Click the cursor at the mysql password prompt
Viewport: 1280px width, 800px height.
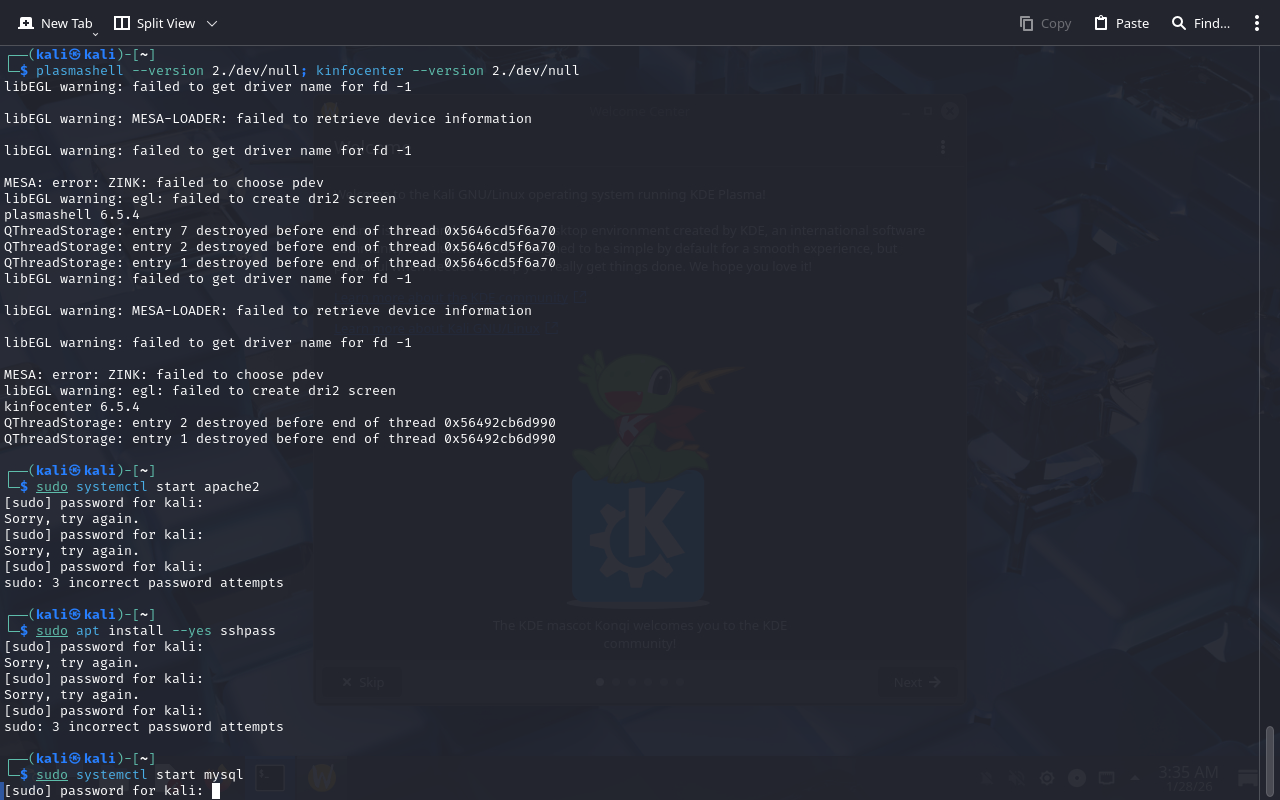pyautogui.click(x=216, y=791)
